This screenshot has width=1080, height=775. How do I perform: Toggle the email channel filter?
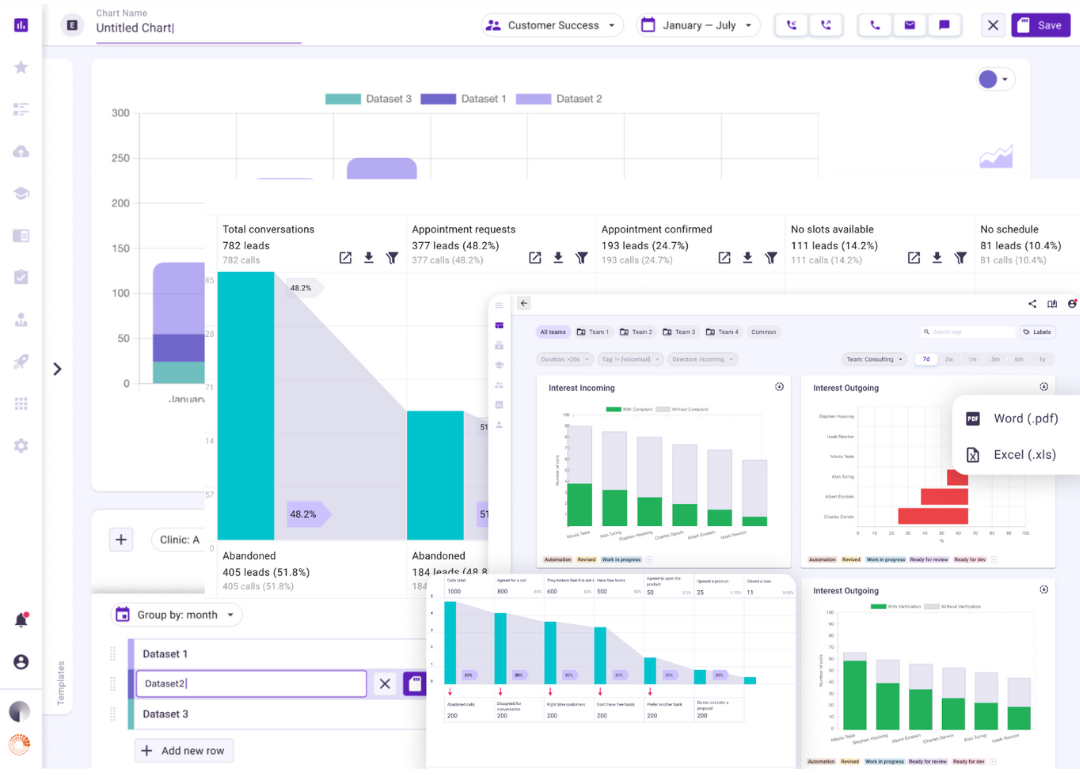pyautogui.click(x=910, y=25)
